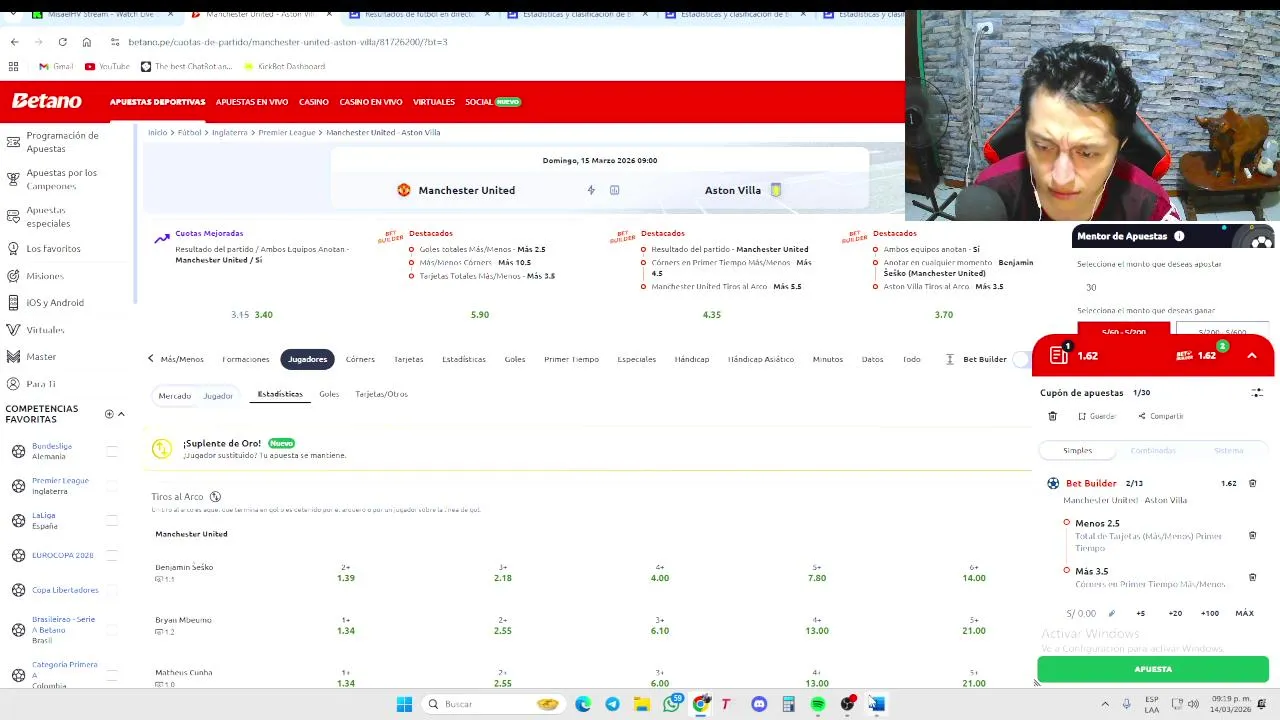Screen dimensions: 1280x720
Task: Select the Córners market tab
Action: pos(360,359)
